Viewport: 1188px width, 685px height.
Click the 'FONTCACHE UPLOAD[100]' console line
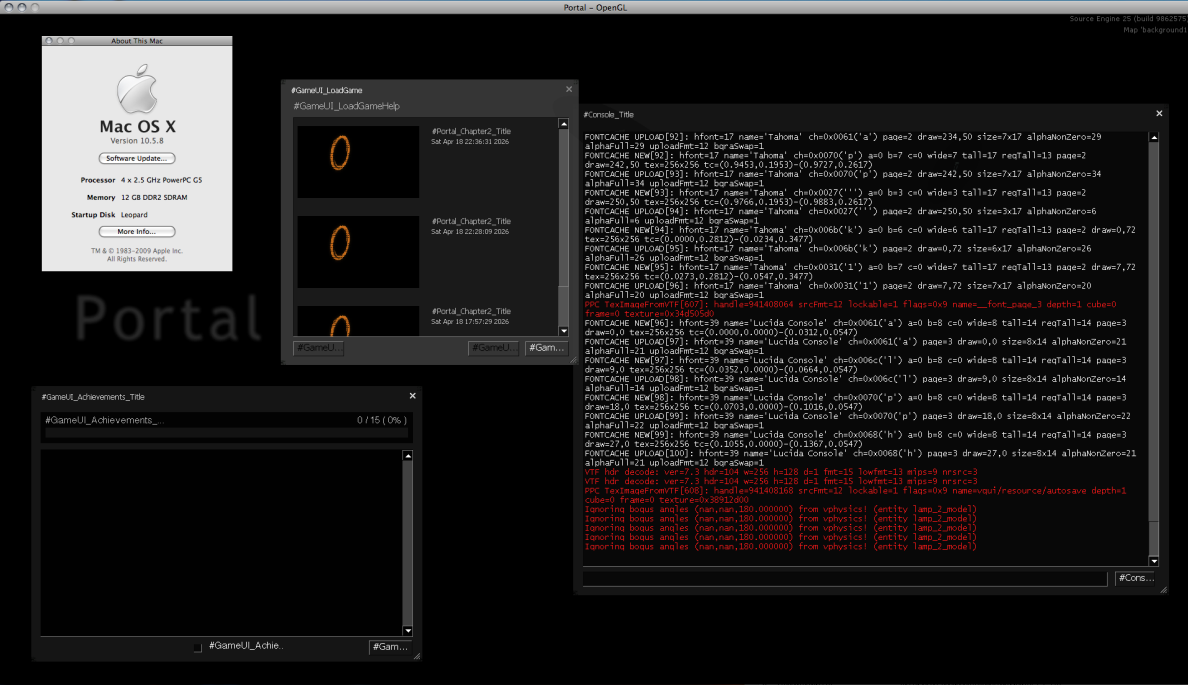tap(860, 458)
